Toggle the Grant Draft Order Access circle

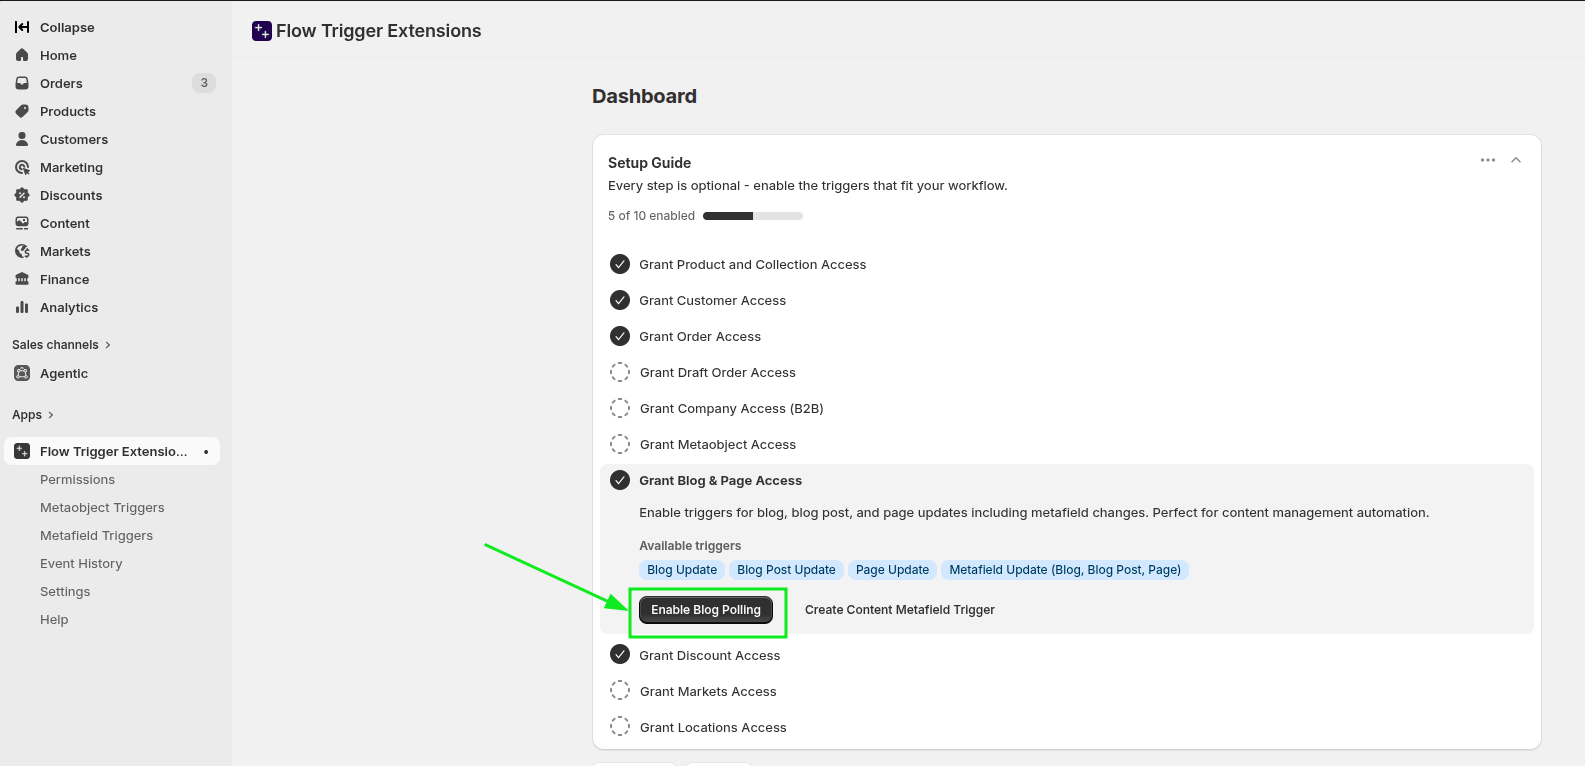(x=620, y=372)
